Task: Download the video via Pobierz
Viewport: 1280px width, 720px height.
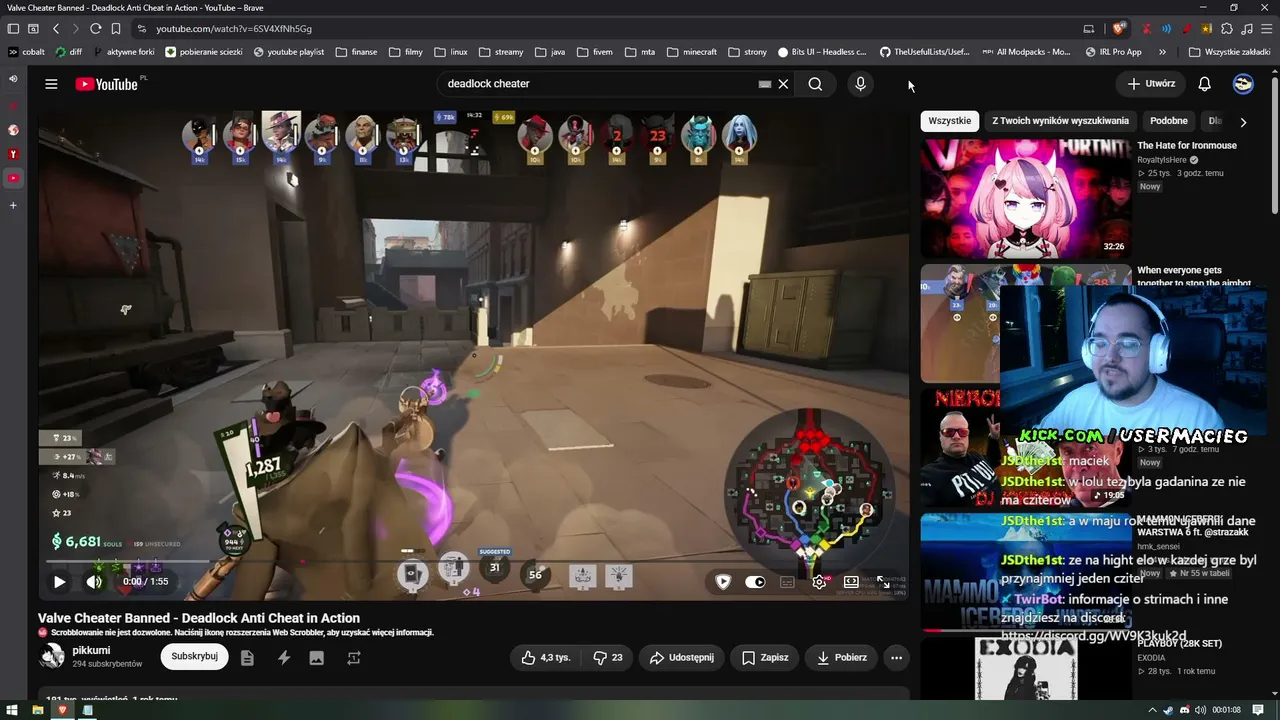Action: pyautogui.click(x=842, y=657)
